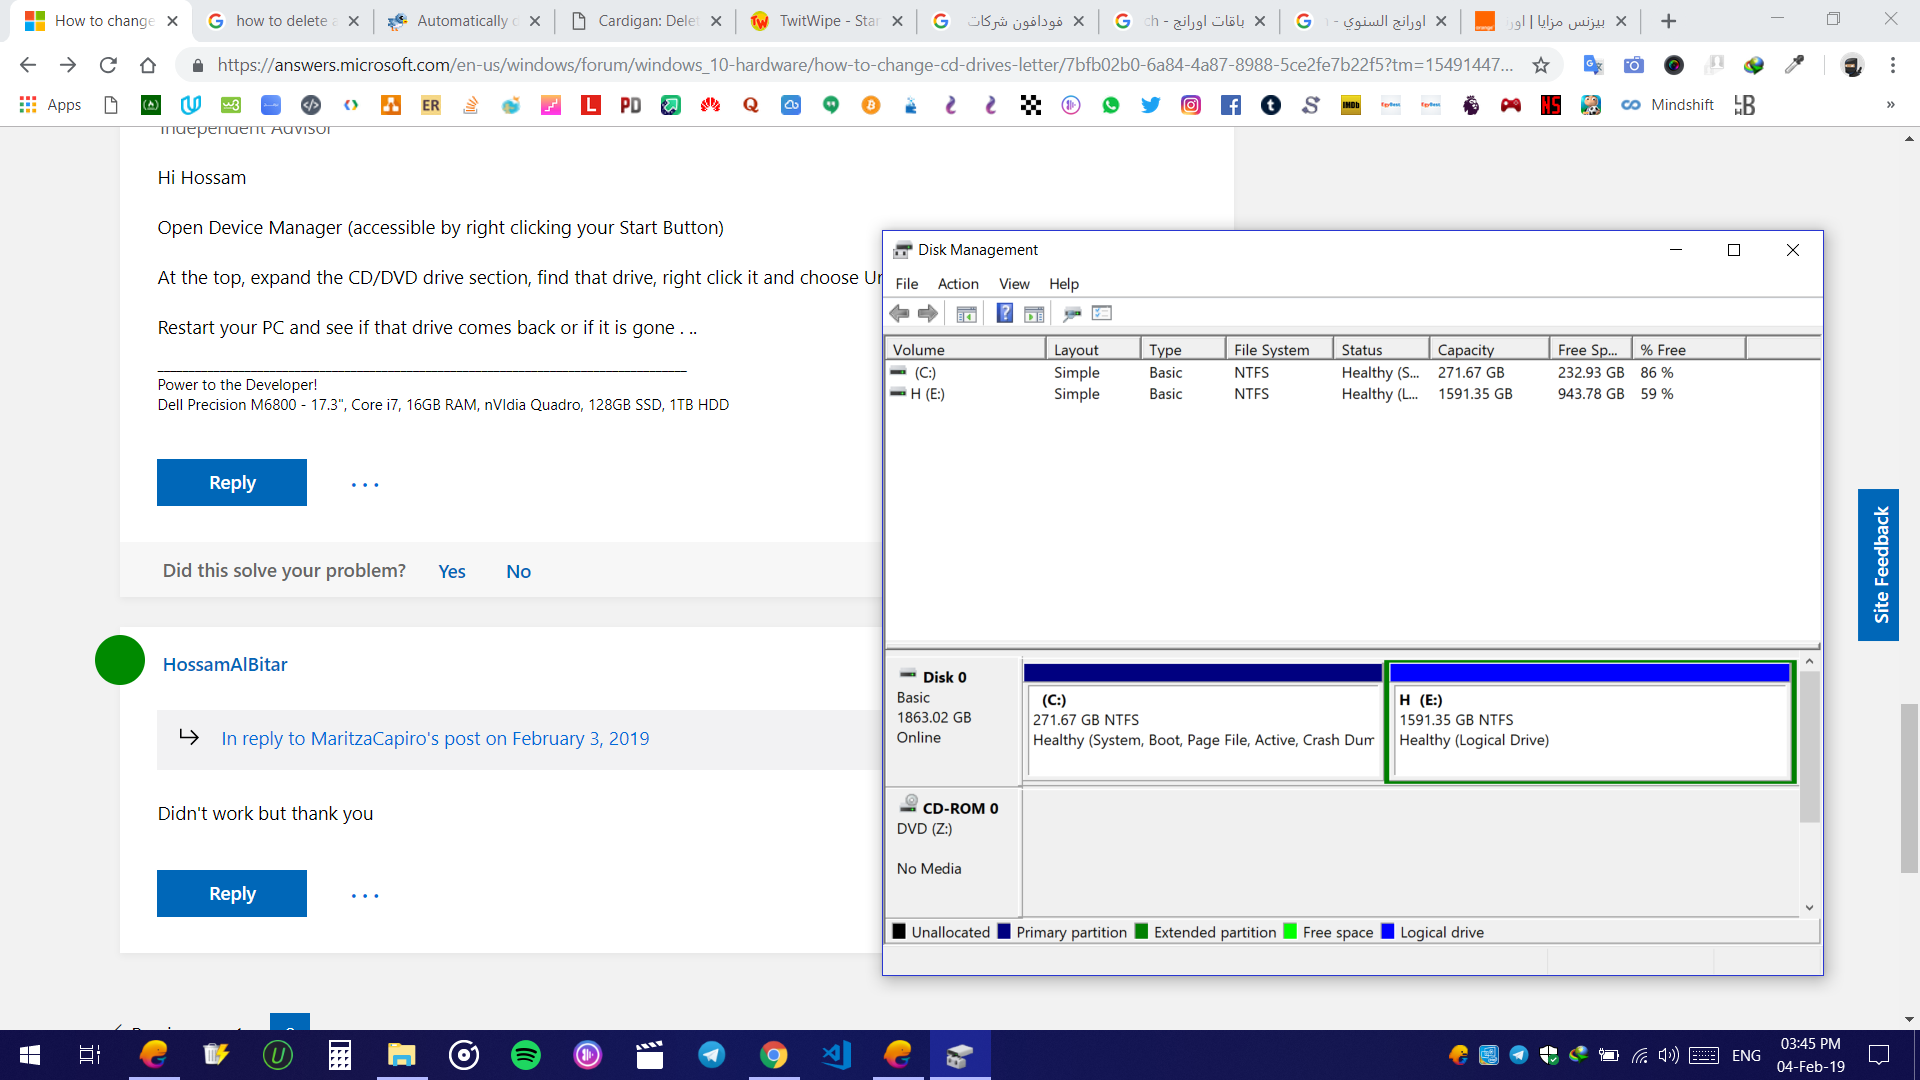Click the checklist settings toolbar icon
This screenshot has width=1920, height=1080.
1102,314
